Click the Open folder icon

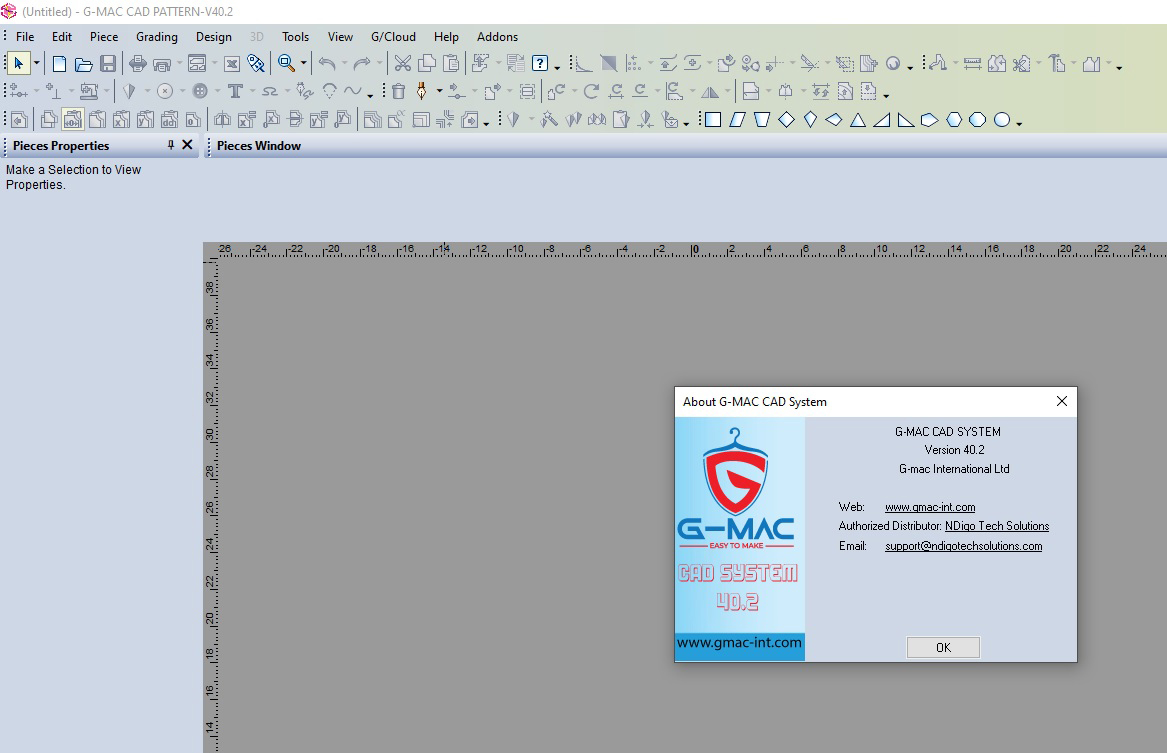pos(83,64)
